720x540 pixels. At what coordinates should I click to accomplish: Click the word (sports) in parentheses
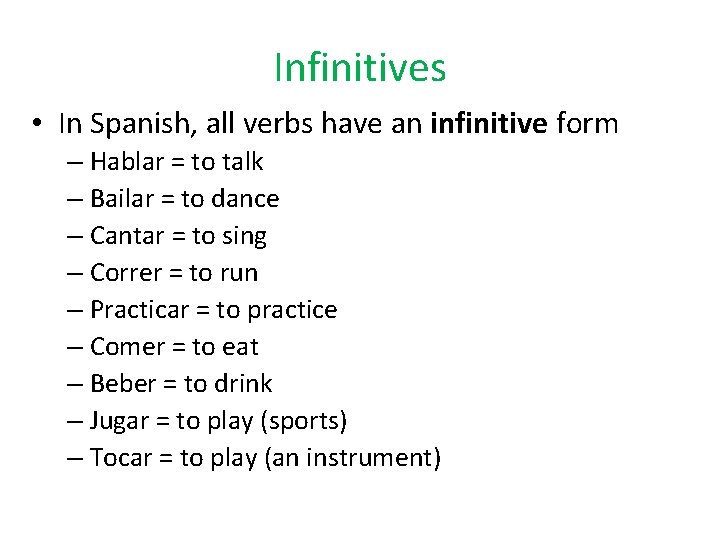[x=303, y=421]
